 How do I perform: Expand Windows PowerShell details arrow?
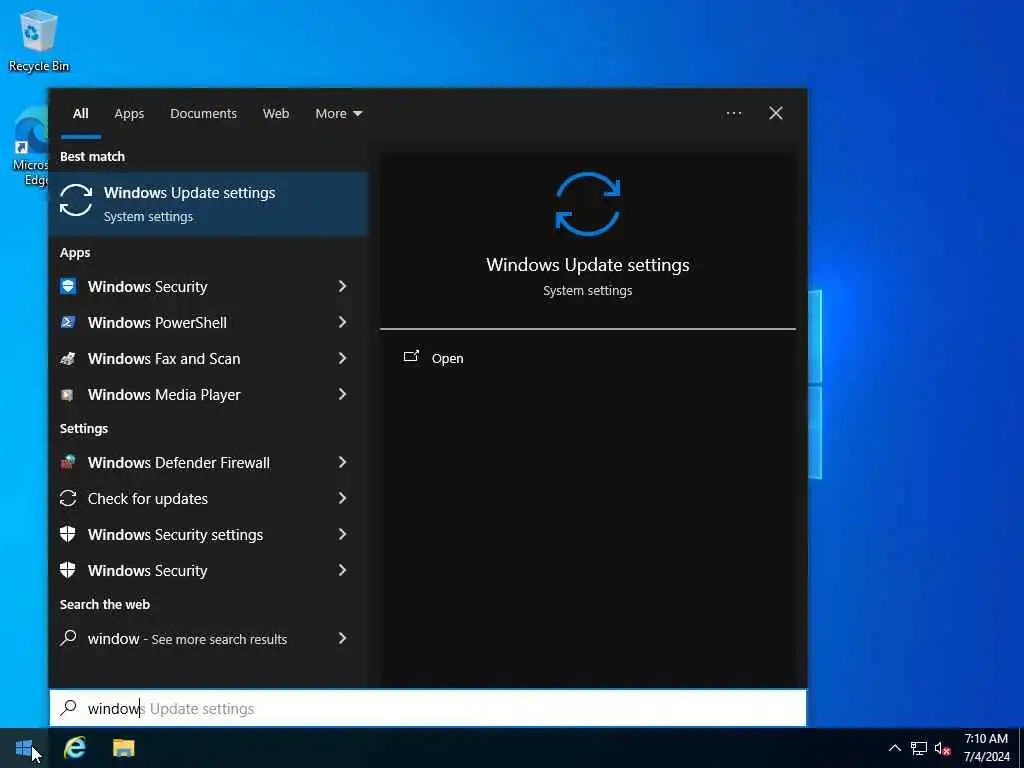point(342,322)
